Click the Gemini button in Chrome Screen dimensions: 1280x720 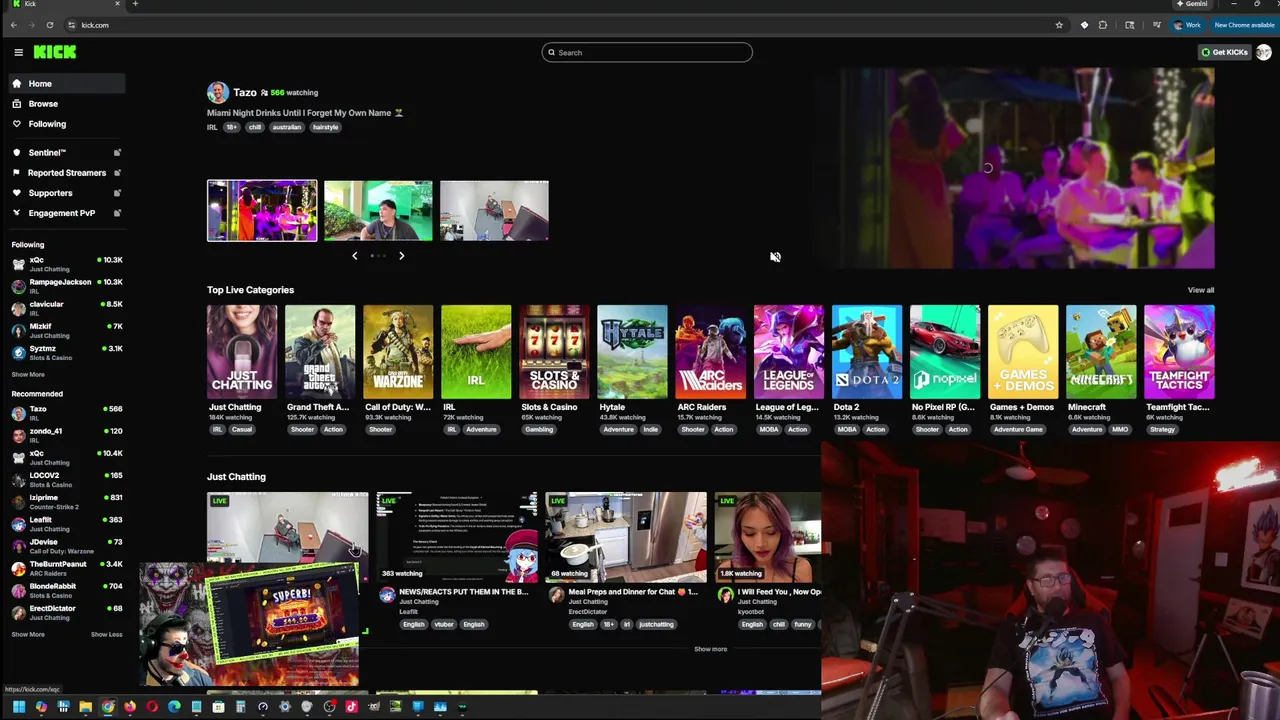[1192, 4]
